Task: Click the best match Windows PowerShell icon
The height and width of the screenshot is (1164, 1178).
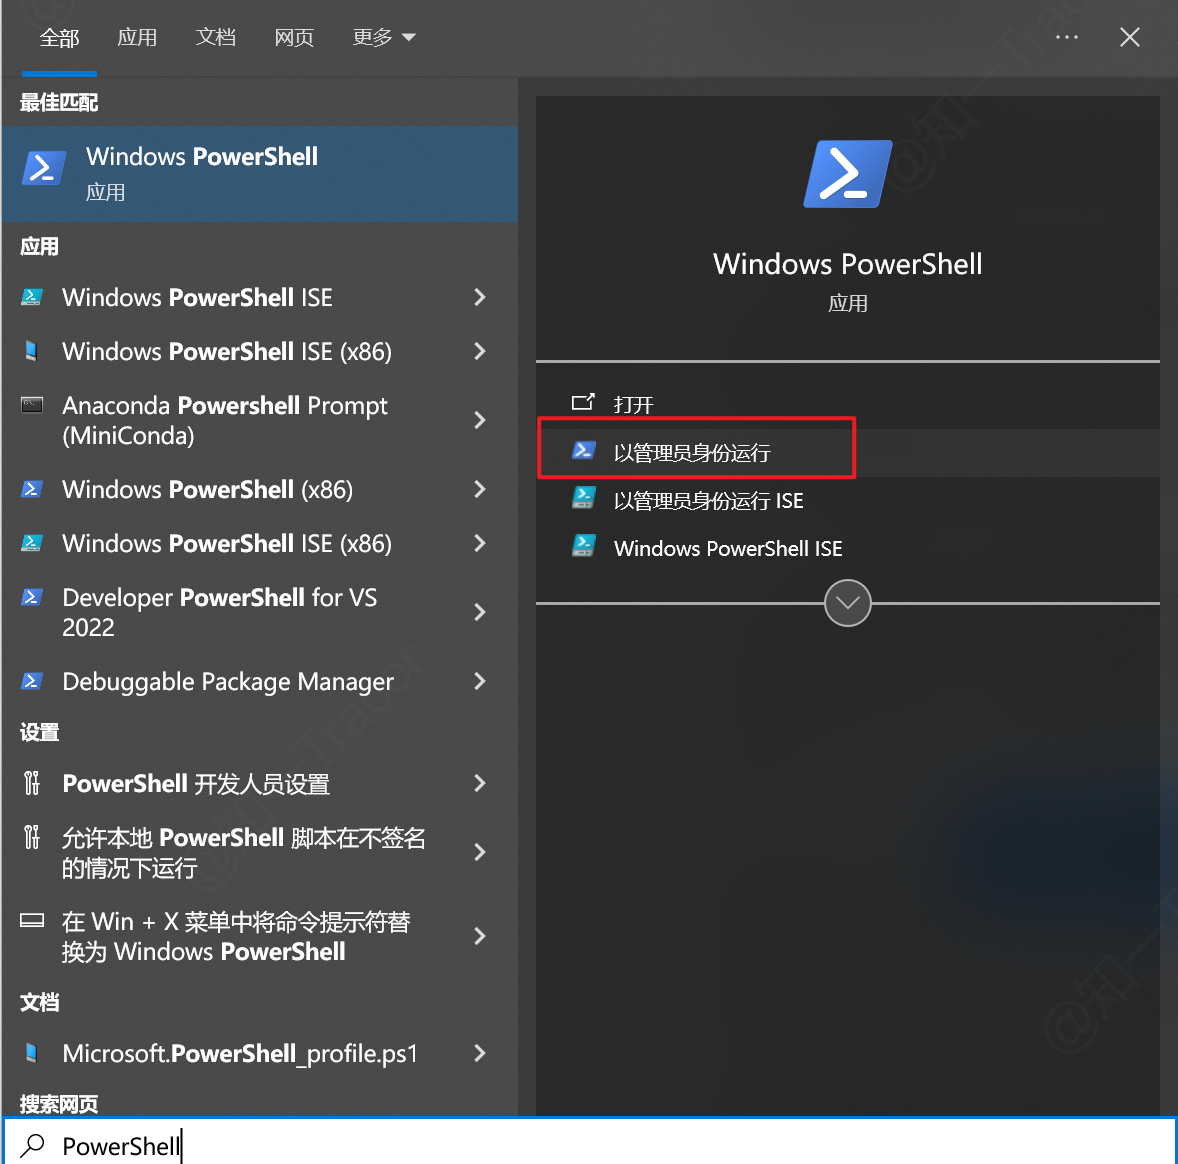Action: [x=44, y=168]
